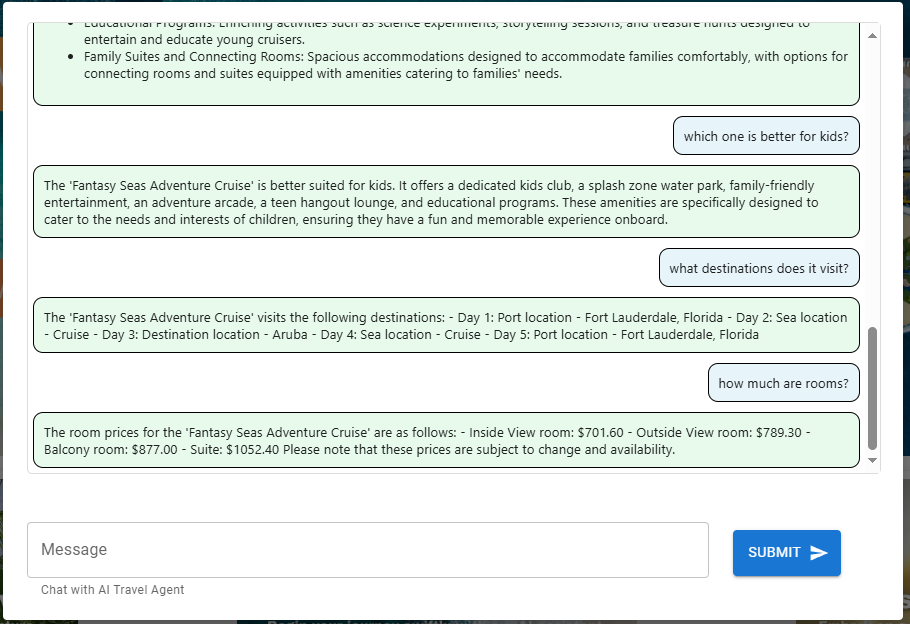Screen dimensions: 910x624
Task: Click the Fantasy Seas kids recommendation message
Action: (447, 202)
